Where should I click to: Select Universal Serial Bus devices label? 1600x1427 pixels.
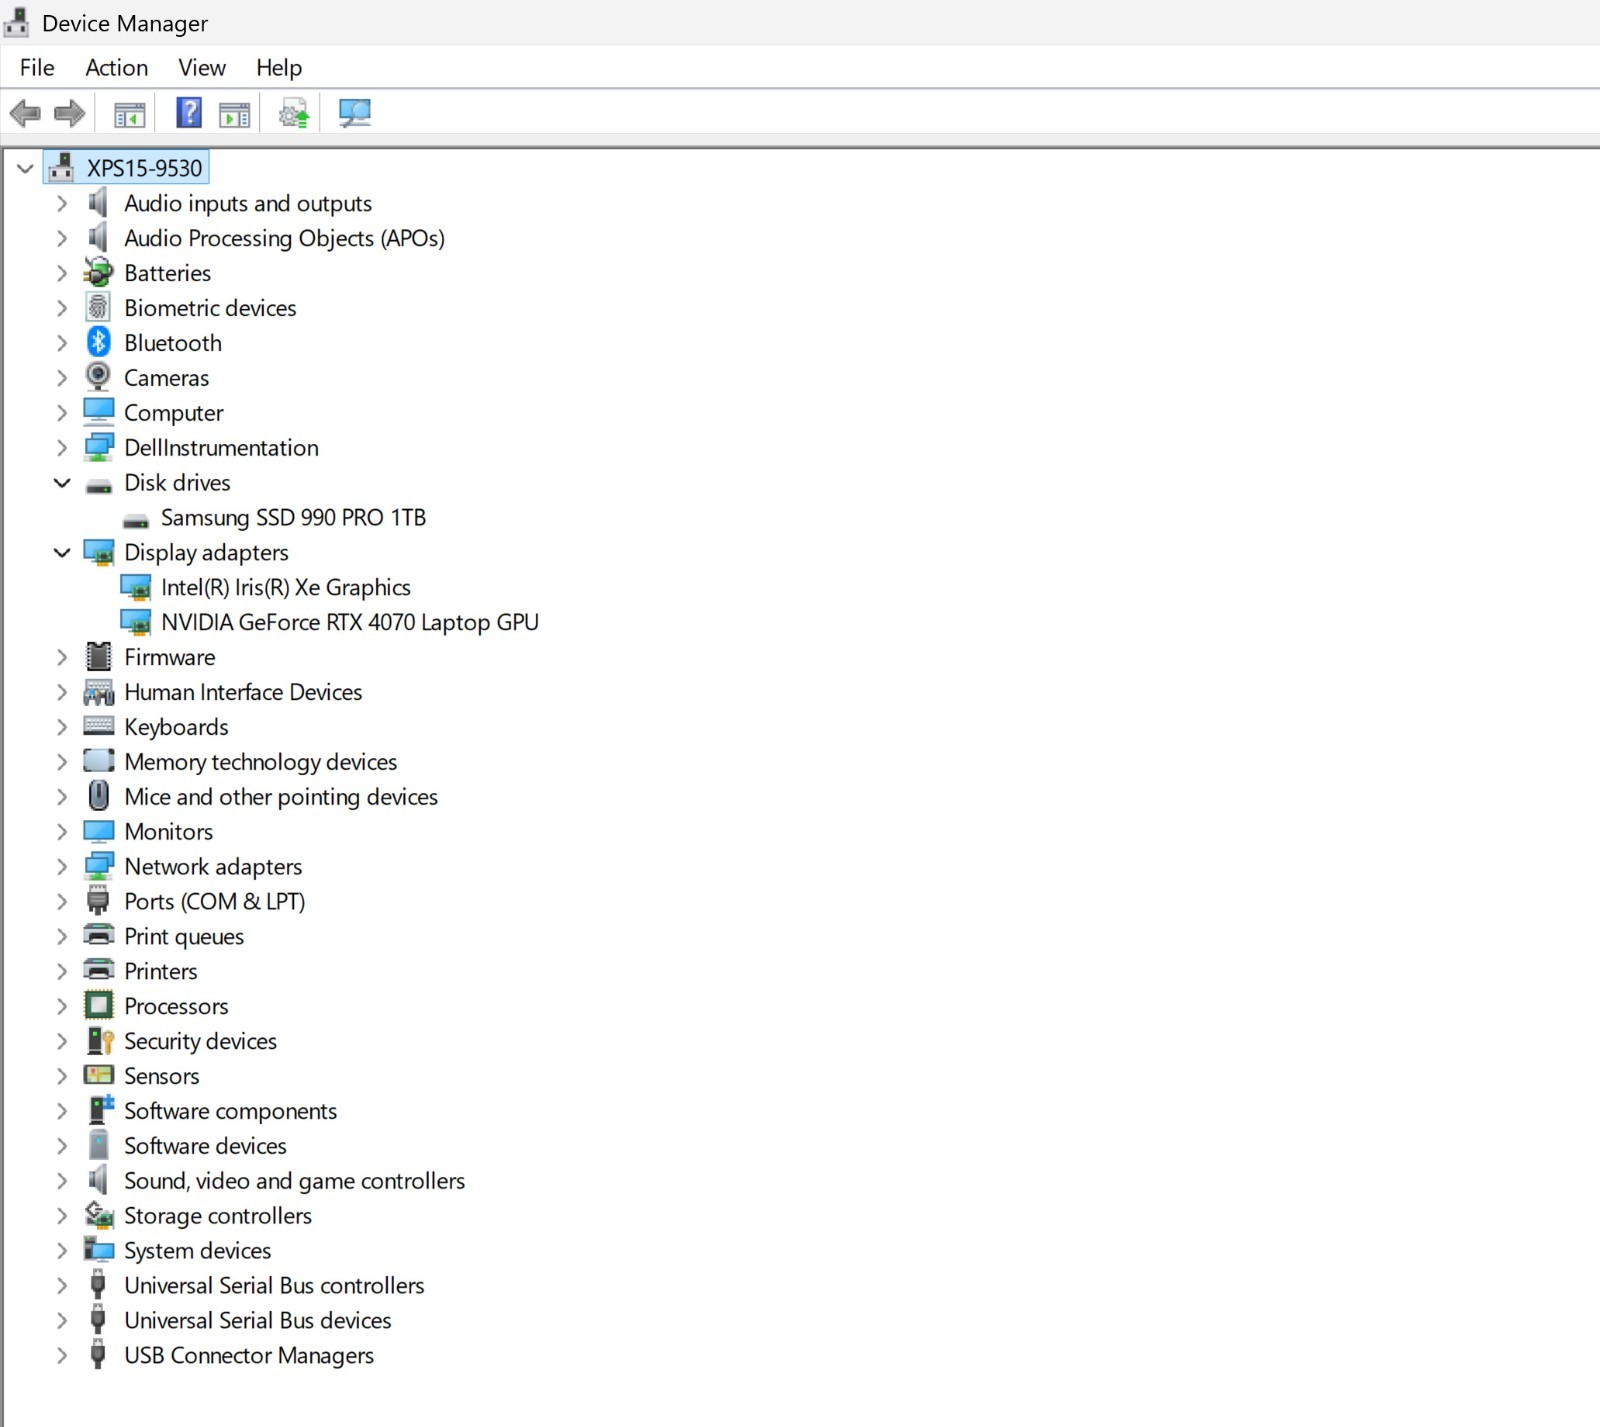(x=258, y=1320)
